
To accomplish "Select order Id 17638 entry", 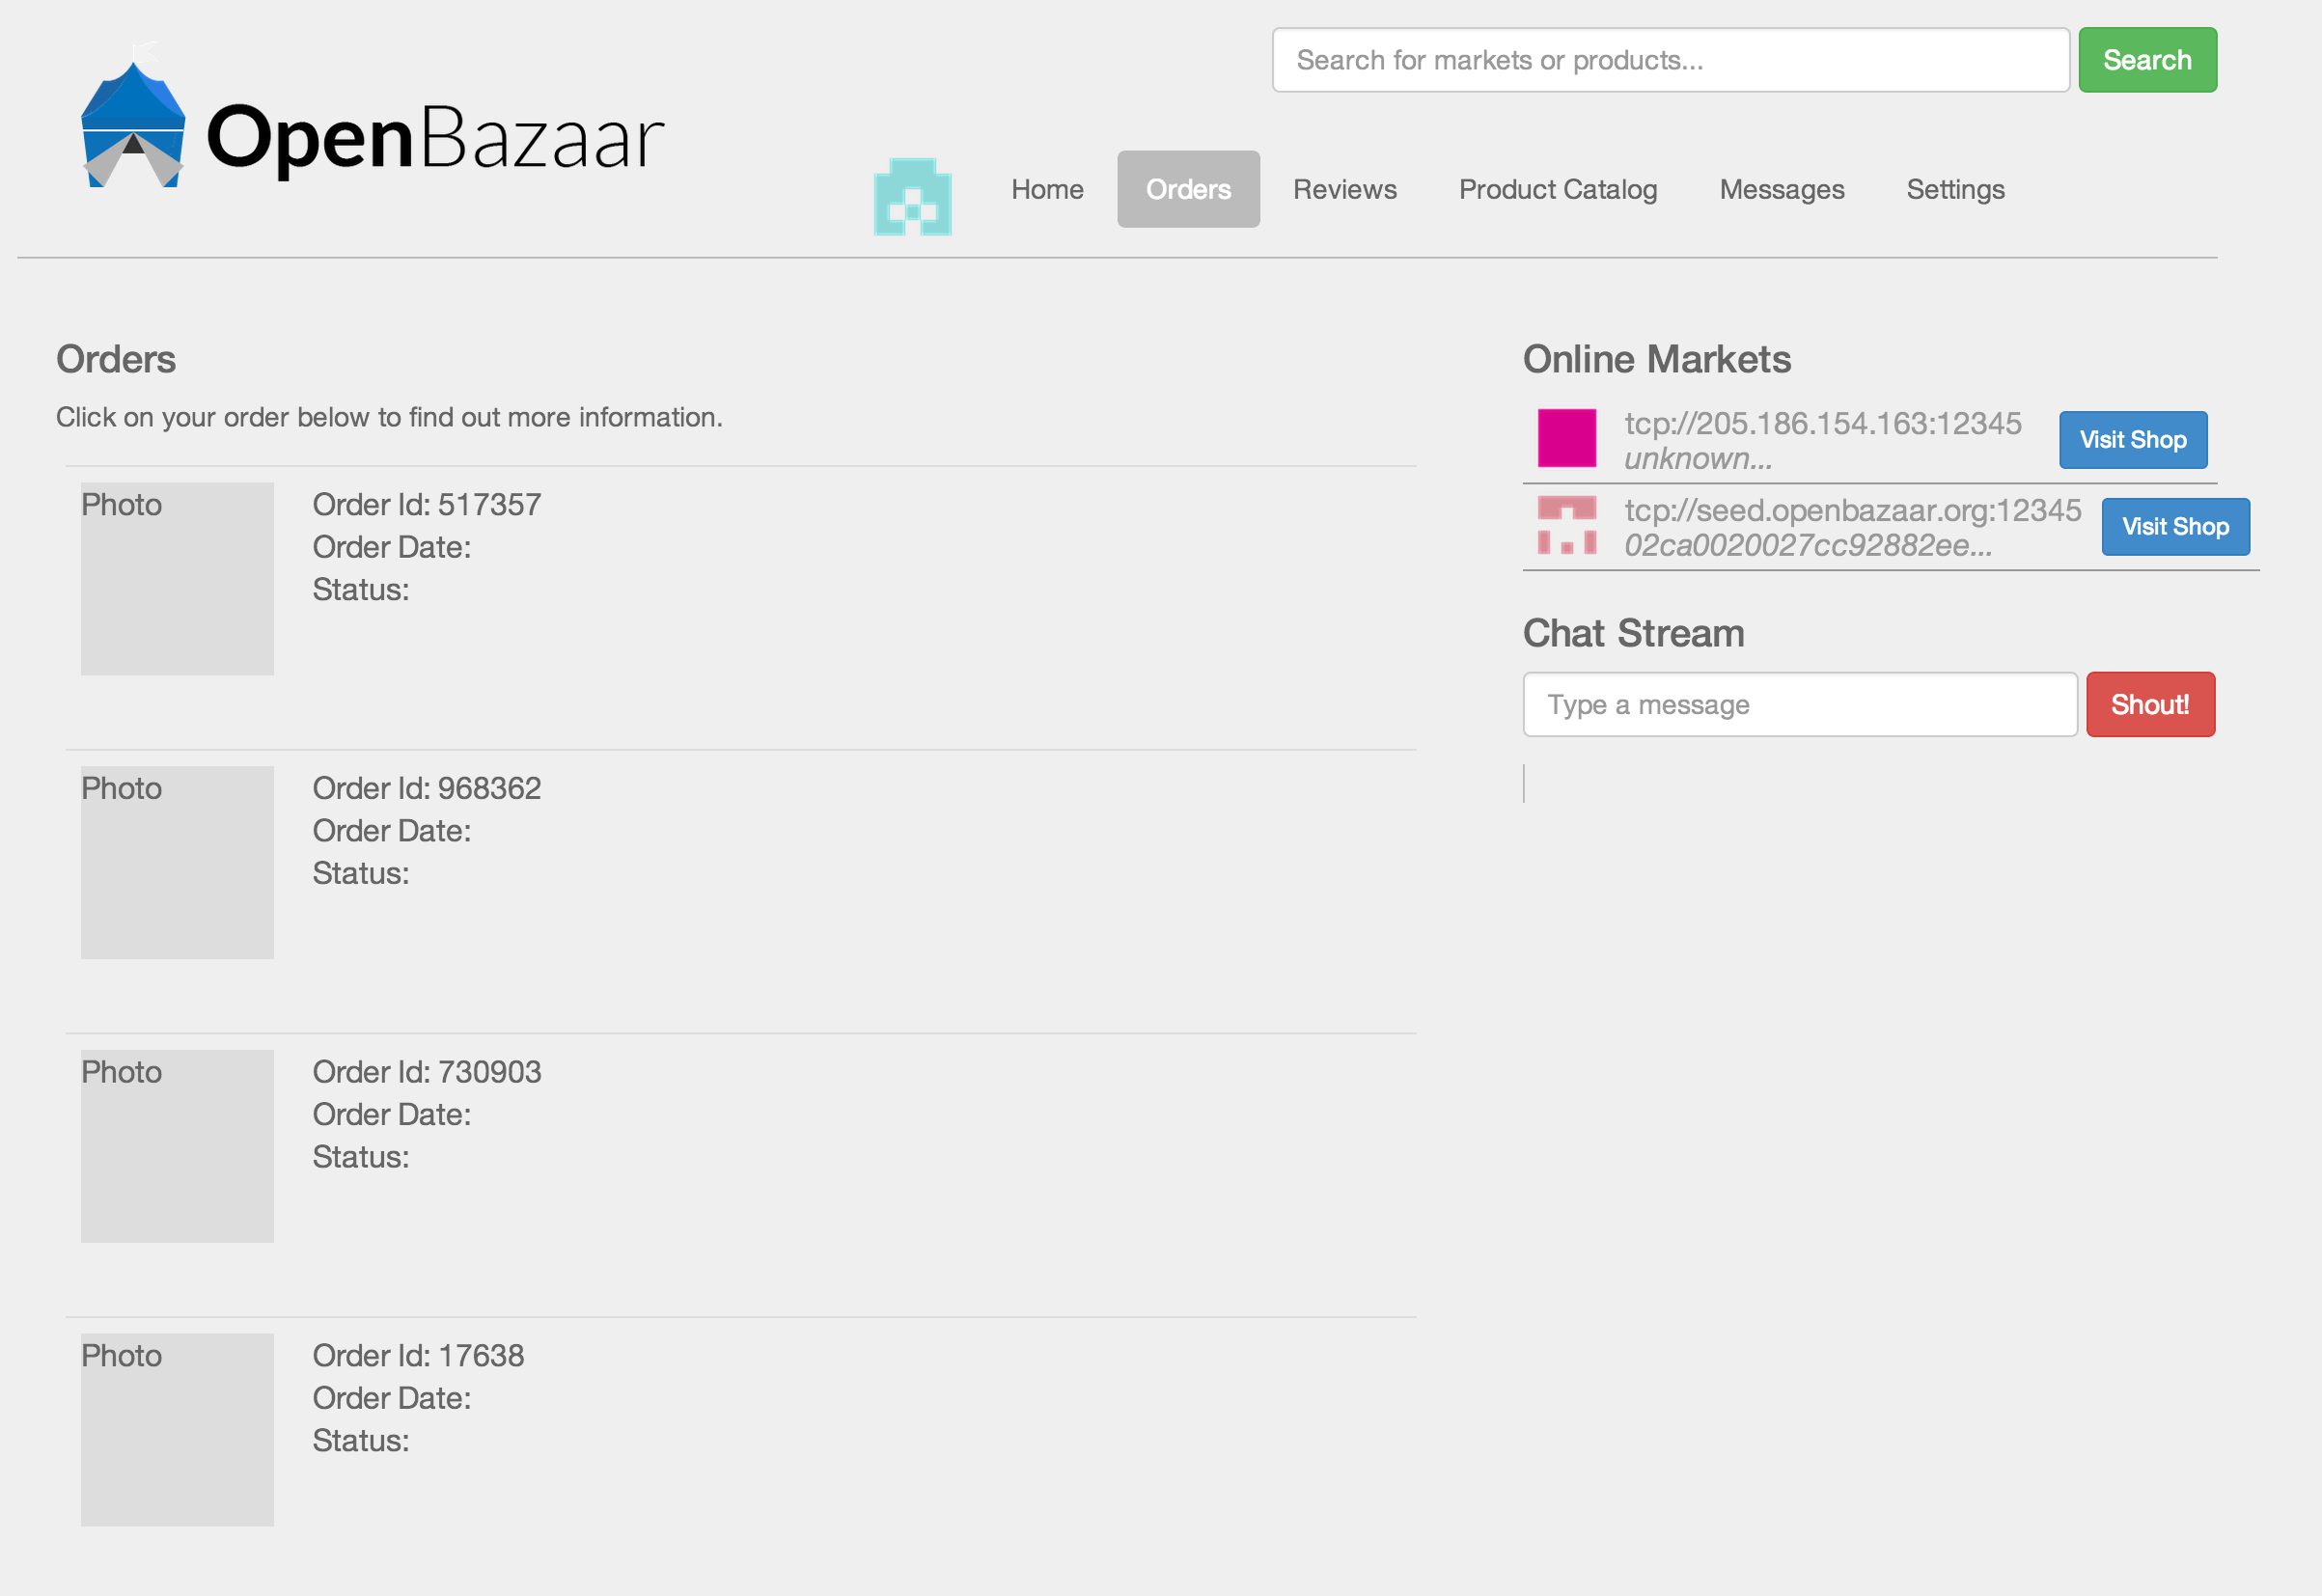I will 418,1356.
